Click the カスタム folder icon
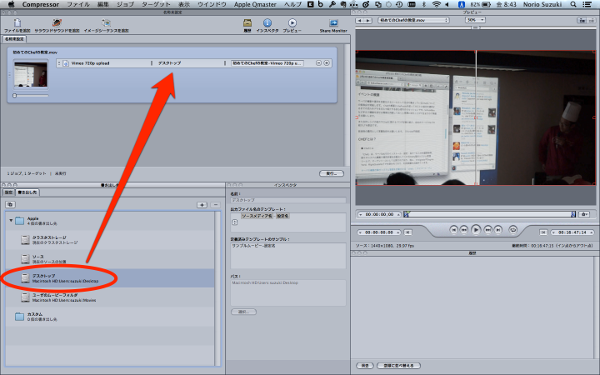Viewport: 600px width, 375px height. point(19,316)
